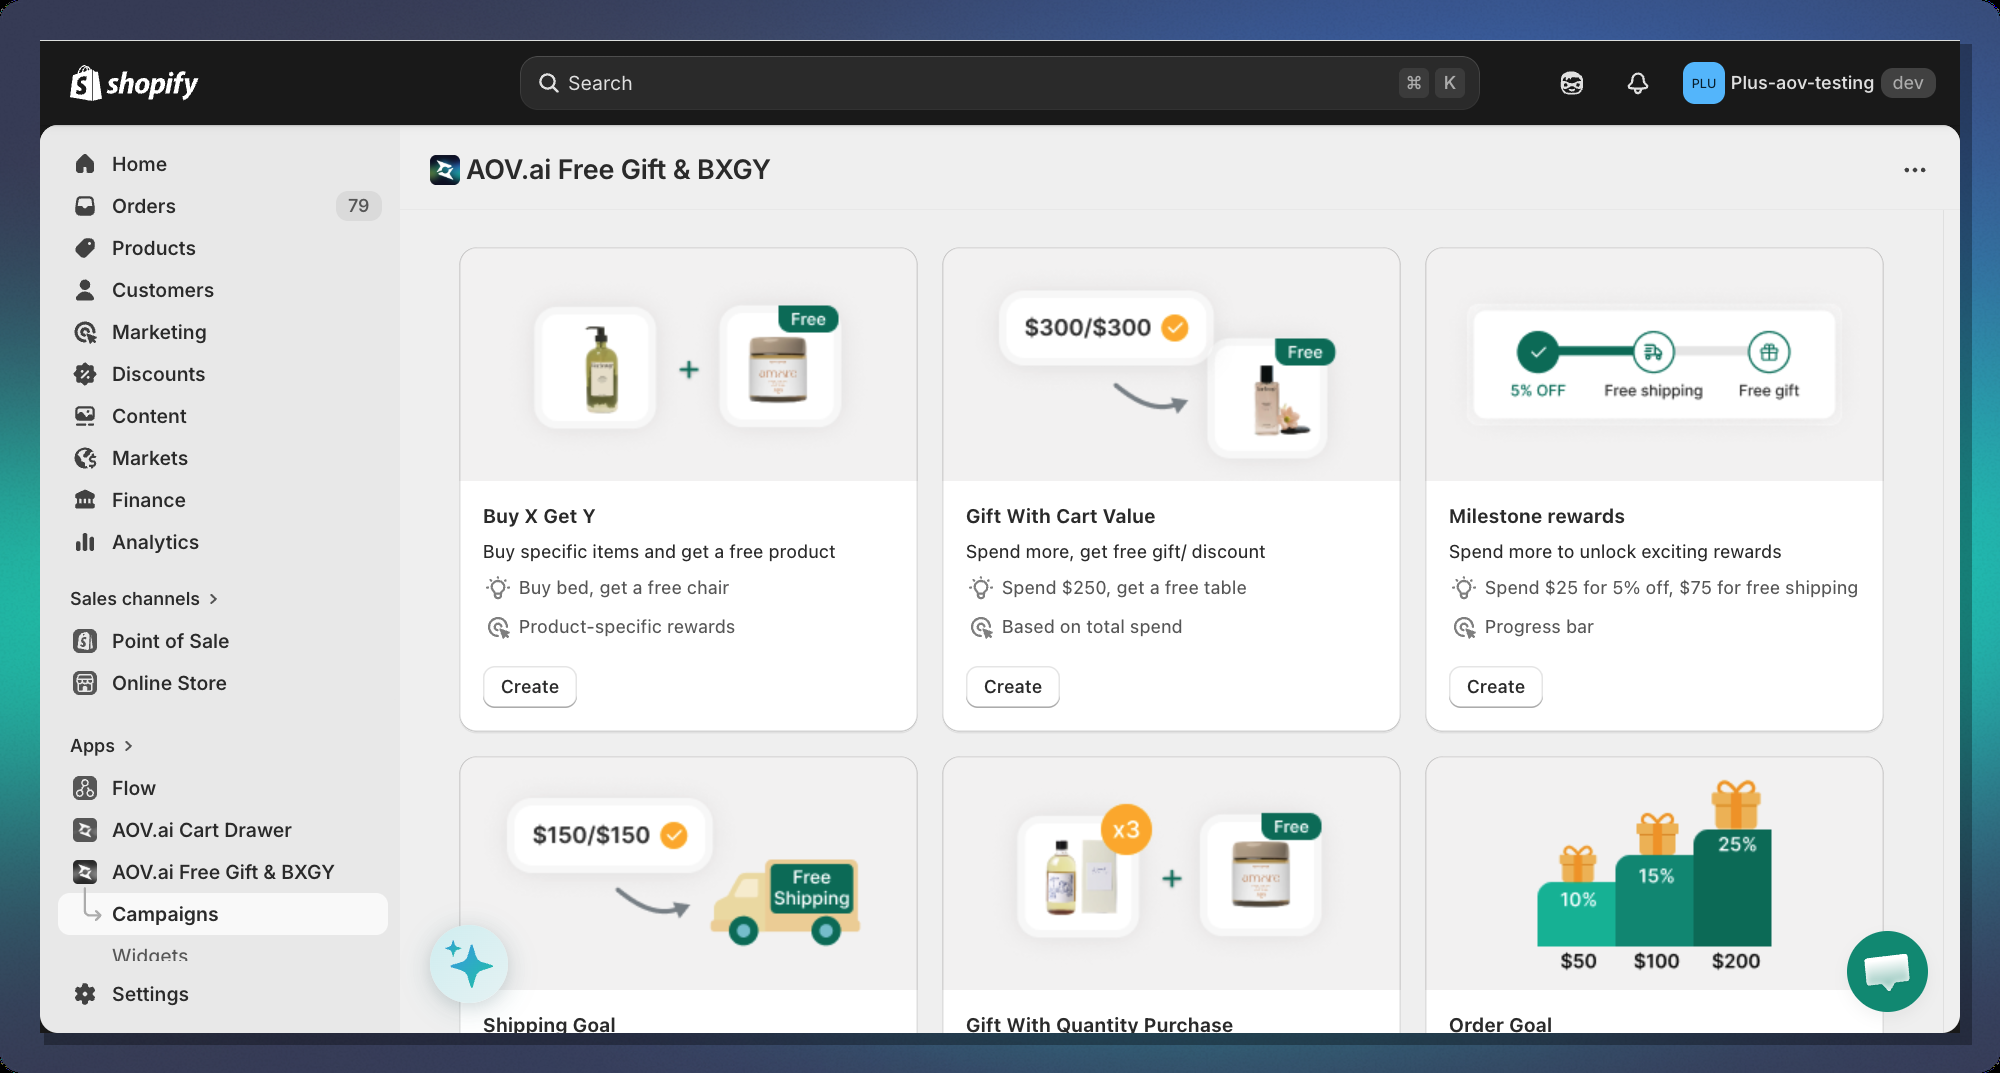This screenshot has height=1073, width=2000.
Task: Open Discounts from the sidebar
Action: pyautogui.click(x=158, y=374)
